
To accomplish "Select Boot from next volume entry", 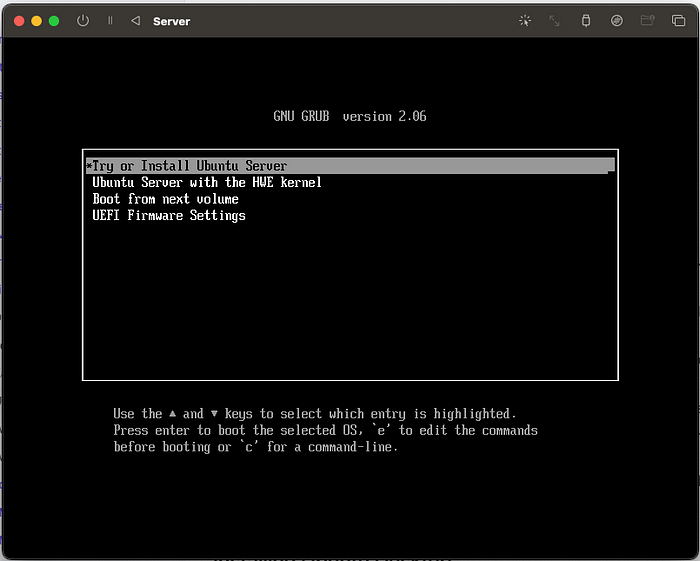I will point(165,199).
